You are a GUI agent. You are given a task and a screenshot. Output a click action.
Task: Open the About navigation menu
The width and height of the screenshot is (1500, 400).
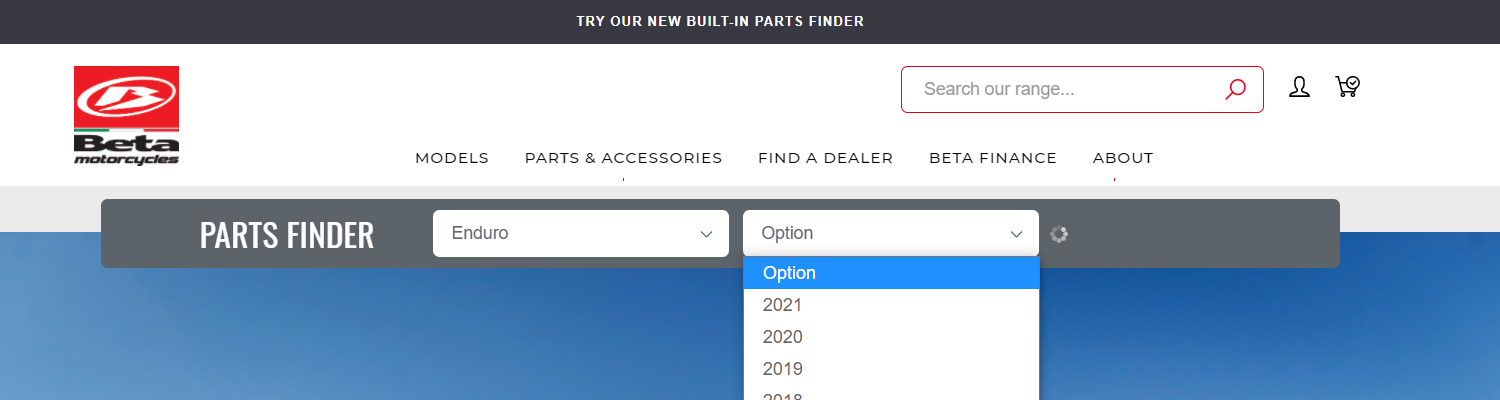click(1123, 158)
